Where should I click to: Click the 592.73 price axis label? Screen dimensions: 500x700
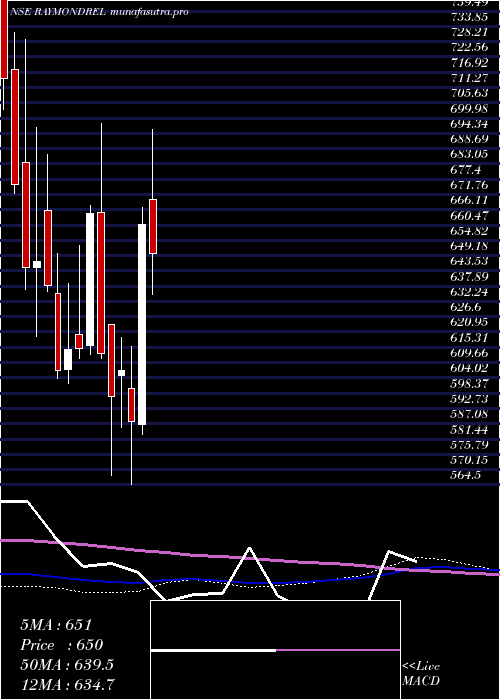point(470,399)
